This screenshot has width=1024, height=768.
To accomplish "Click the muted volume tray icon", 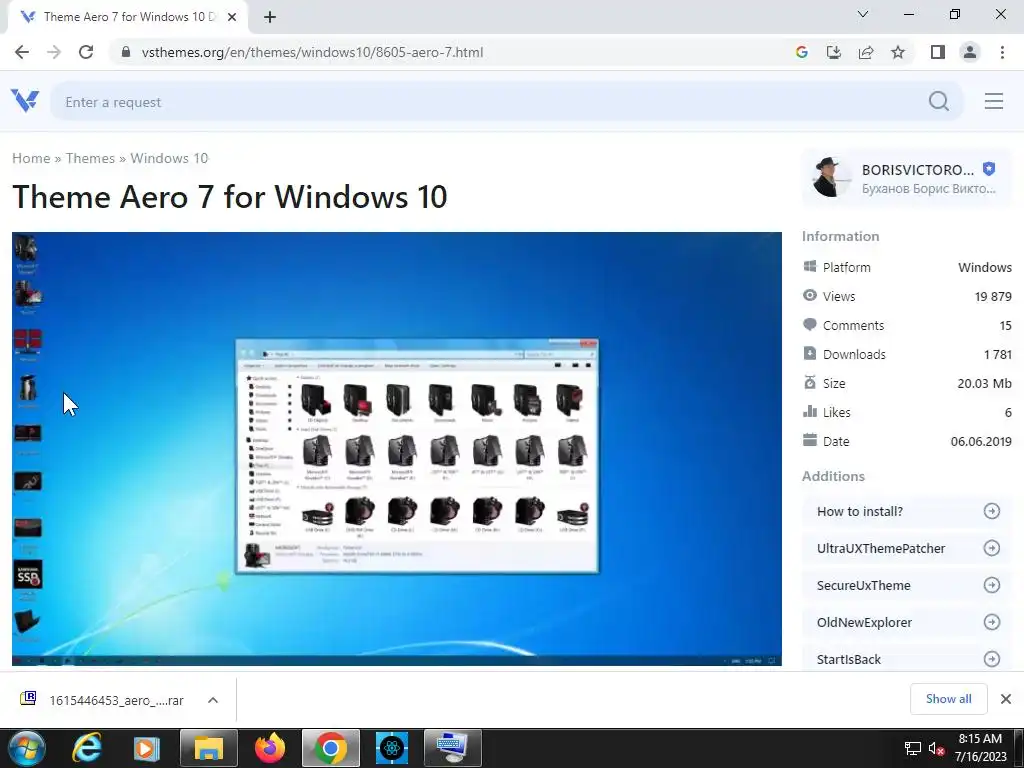I will (x=936, y=749).
